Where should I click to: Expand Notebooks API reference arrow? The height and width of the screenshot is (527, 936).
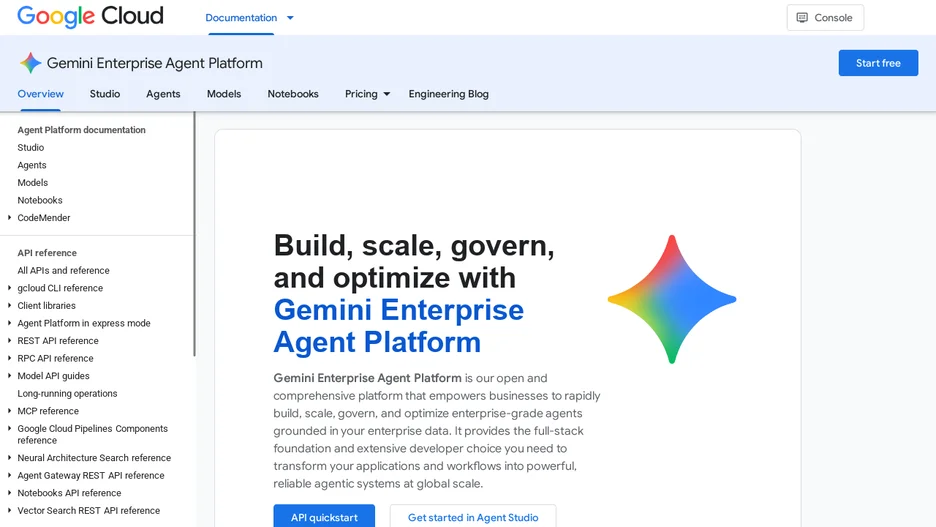click(10, 493)
